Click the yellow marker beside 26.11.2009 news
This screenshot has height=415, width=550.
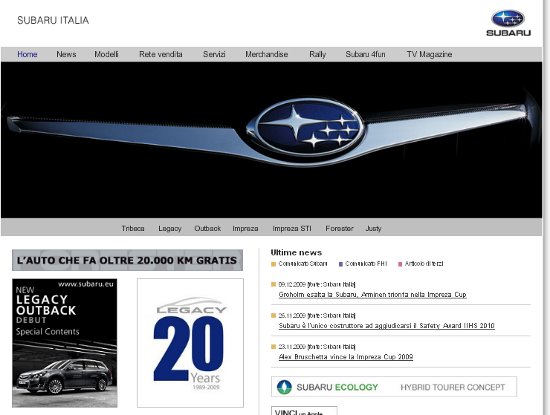pyautogui.click(x=274, y=315)
